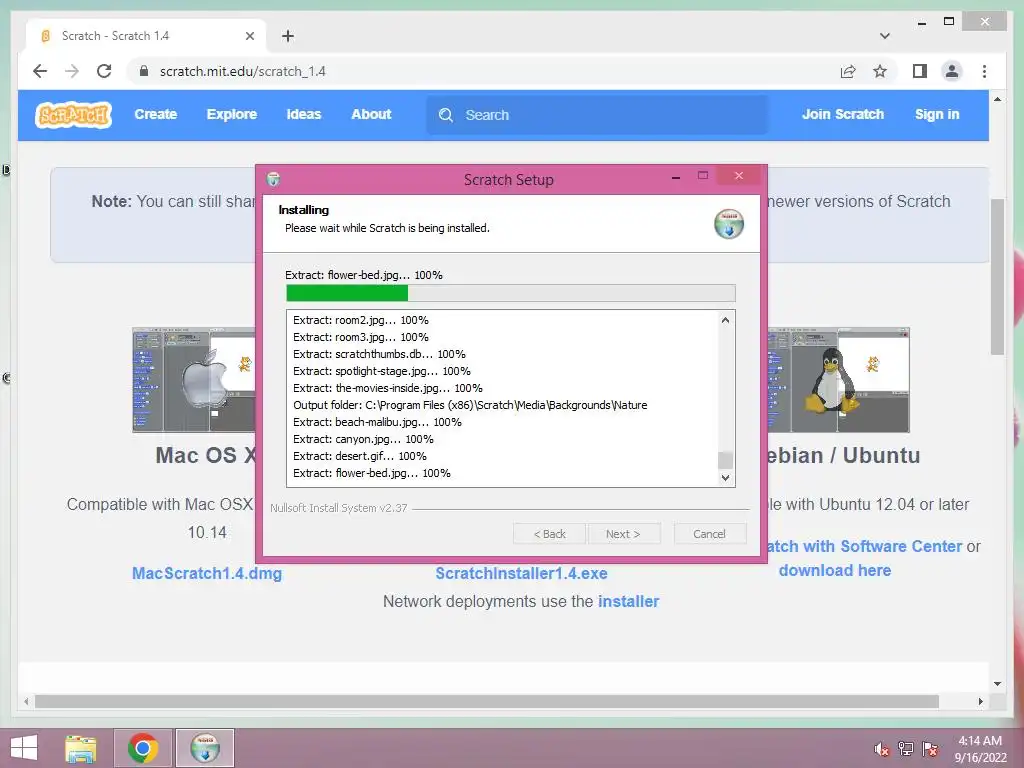
Task: Open the tab search chevron
Action: 884,36
